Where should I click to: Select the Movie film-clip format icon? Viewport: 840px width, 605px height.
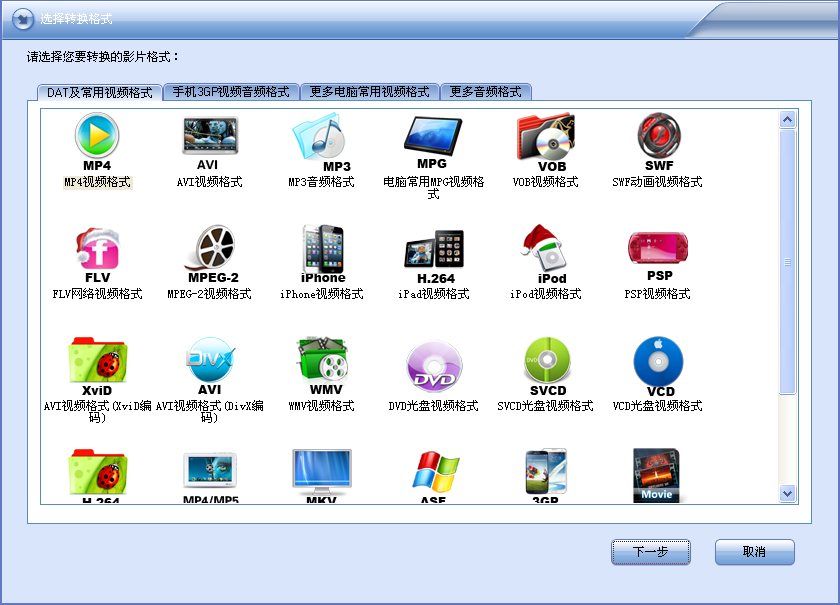point(656,475)
